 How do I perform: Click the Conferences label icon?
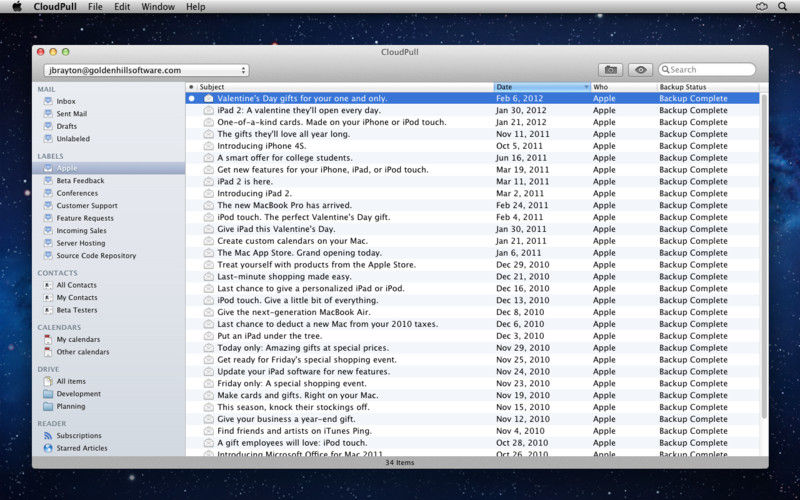tap(48, 193)
